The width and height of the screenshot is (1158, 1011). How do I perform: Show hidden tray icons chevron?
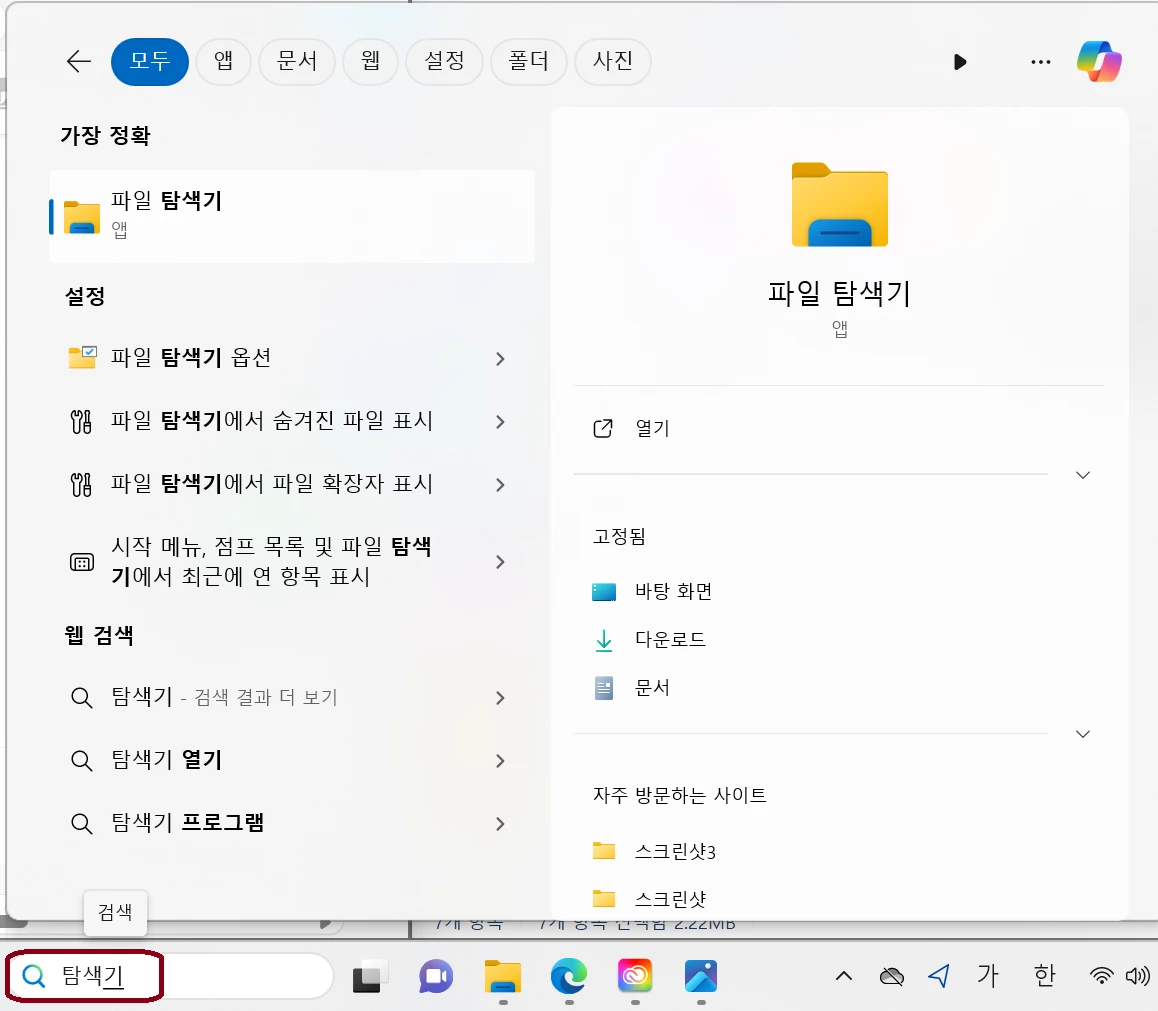[x=844, y=976]
